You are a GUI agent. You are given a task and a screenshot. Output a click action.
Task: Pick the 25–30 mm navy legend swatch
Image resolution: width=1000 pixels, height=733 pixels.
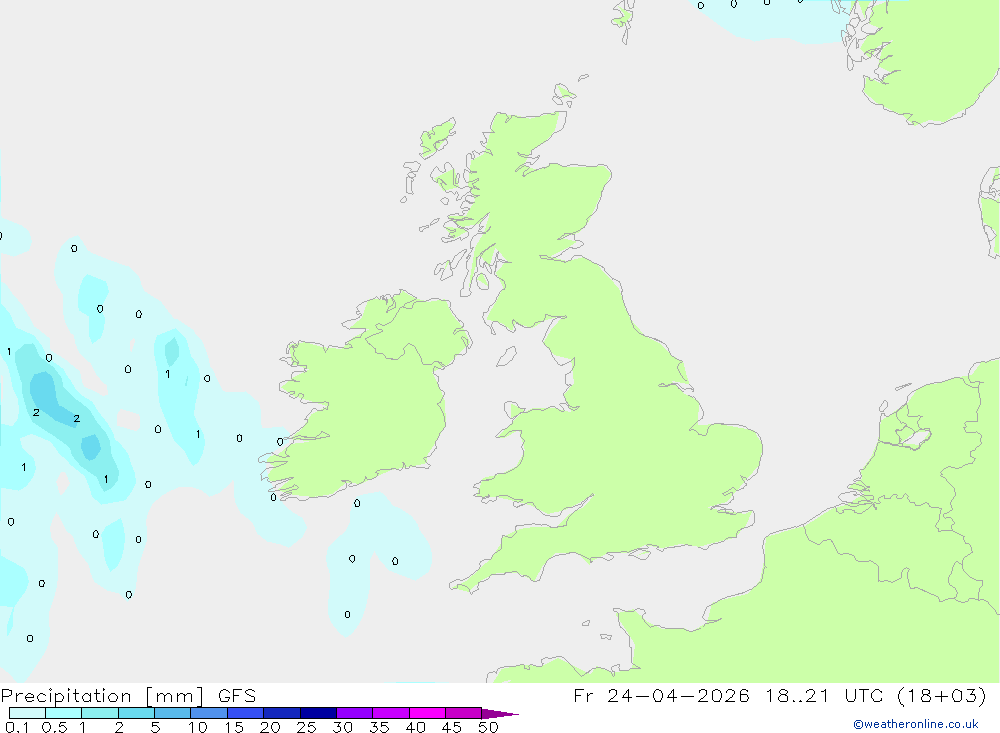tap(318, 713)
